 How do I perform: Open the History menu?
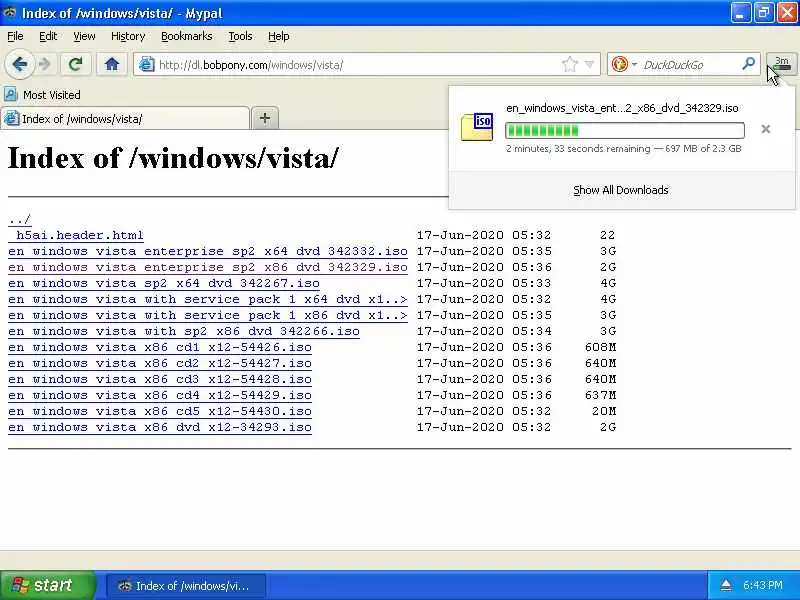click(x=128, y=36)
